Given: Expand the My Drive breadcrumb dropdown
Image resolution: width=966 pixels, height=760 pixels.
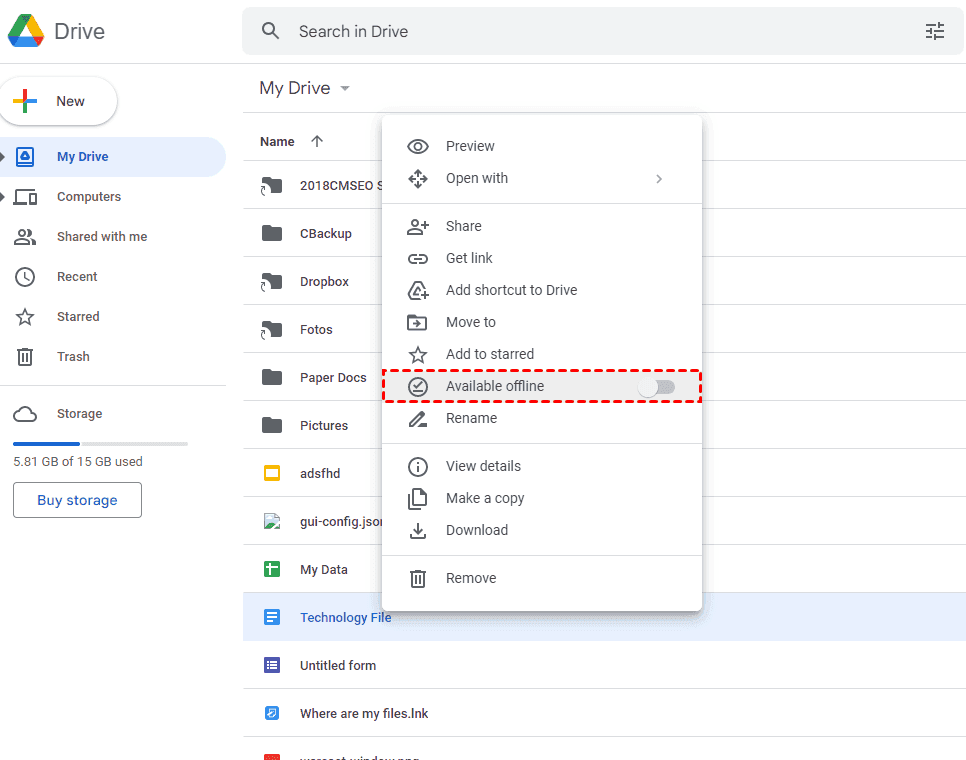Looking at the screenshot, I should coord(344,88).
